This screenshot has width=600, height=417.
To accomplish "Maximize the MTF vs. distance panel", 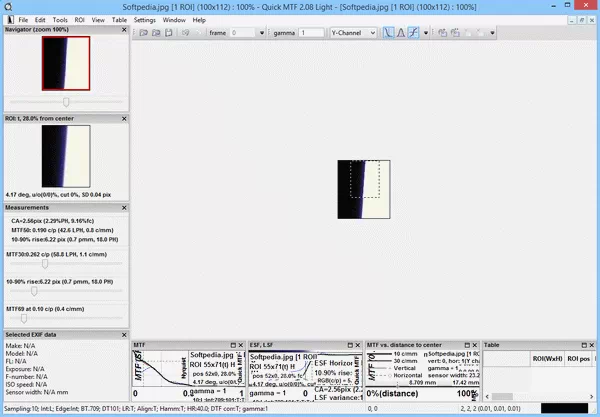I will (467, 345).
